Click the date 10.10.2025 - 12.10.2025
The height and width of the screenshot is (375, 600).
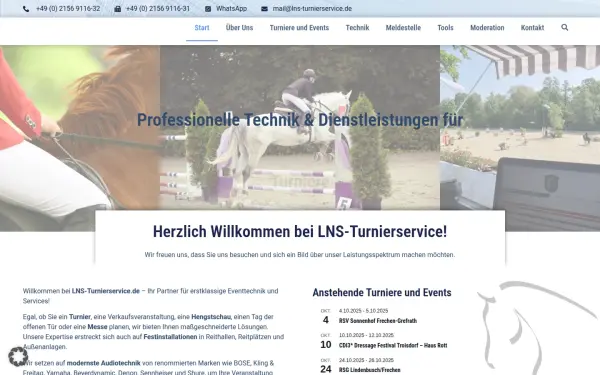pos(366,335)
